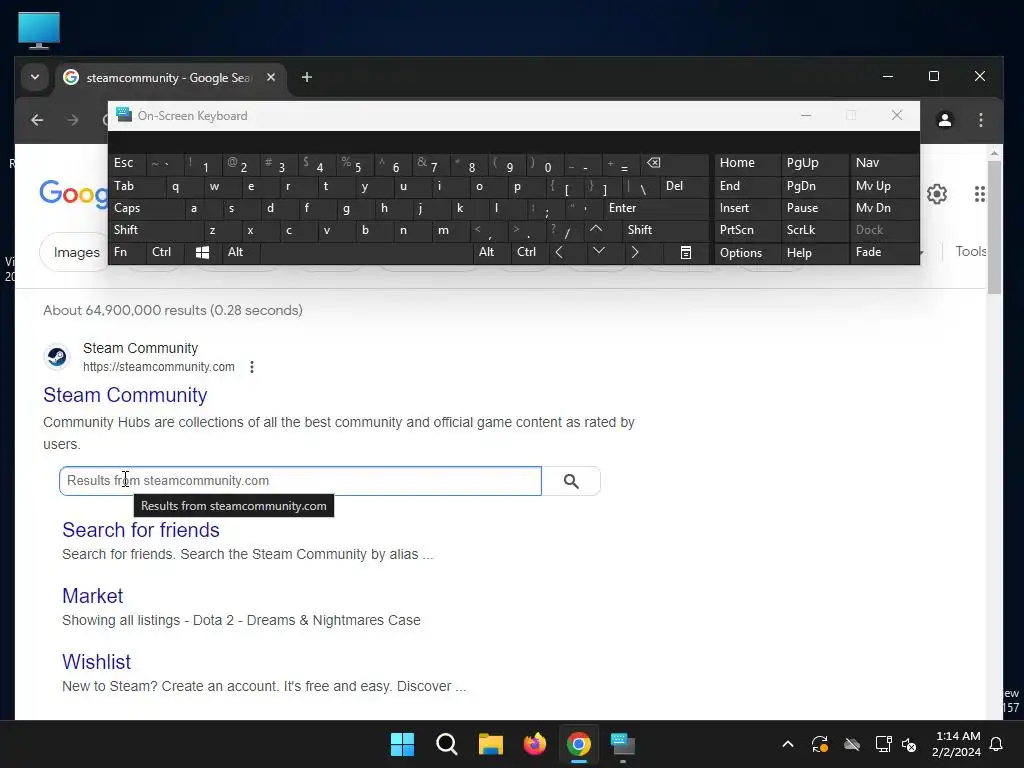Open the Wishlist sitelink
Screen dimensions: 1024x768
tap(97, 662)
